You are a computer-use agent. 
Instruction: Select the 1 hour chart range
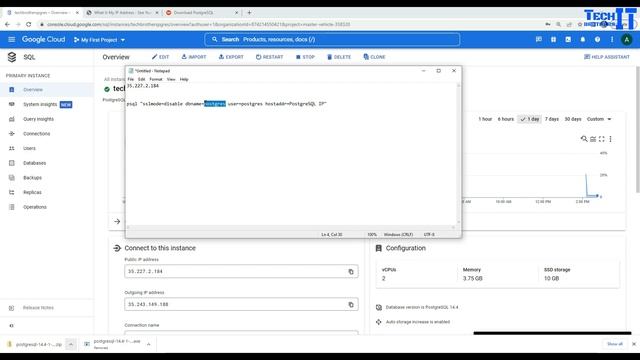(485, 119)
